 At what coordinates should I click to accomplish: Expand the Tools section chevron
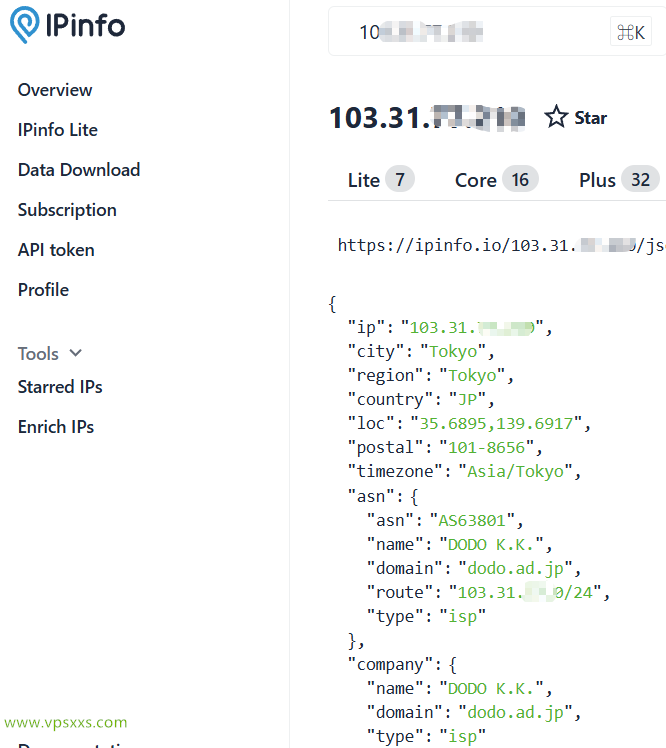(75, 353)
